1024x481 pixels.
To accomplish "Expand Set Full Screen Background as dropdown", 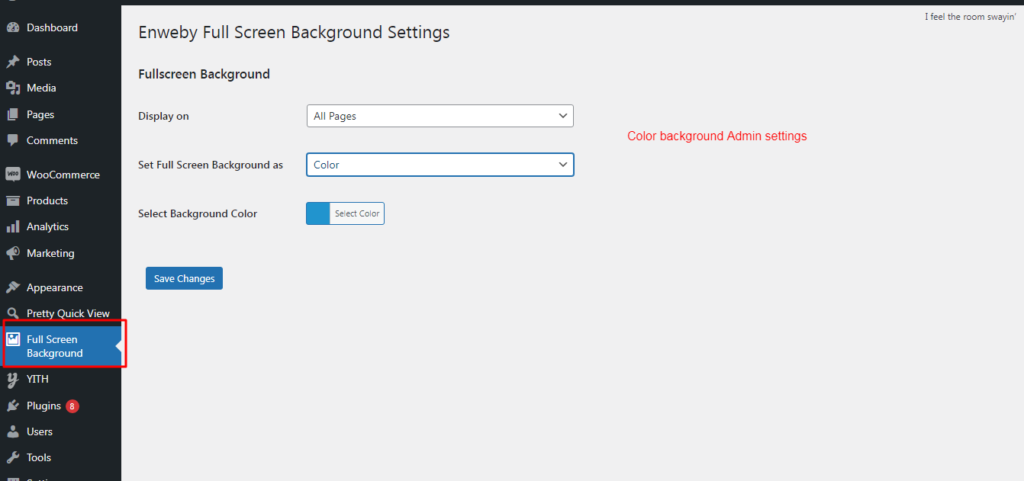I will [440, 165].
